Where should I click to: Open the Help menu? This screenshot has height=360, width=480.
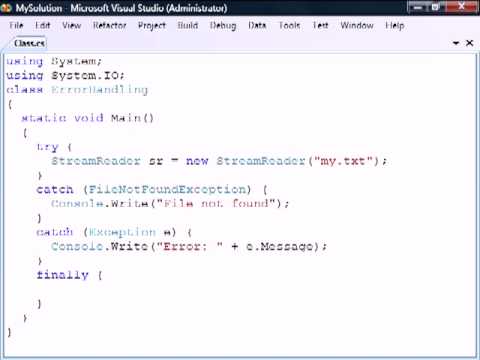coord(395,25)
